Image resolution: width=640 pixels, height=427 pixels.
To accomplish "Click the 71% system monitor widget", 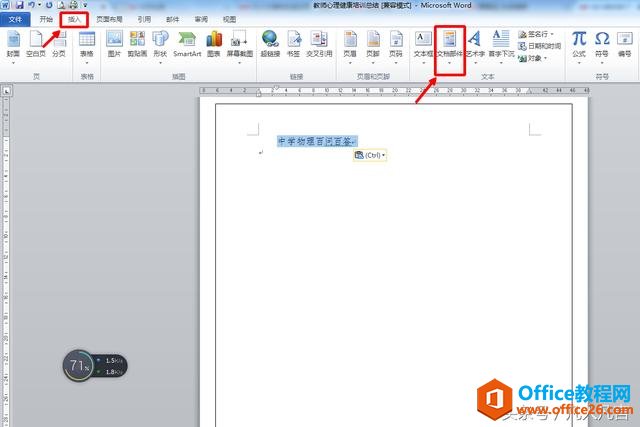I will coord(95,365).
